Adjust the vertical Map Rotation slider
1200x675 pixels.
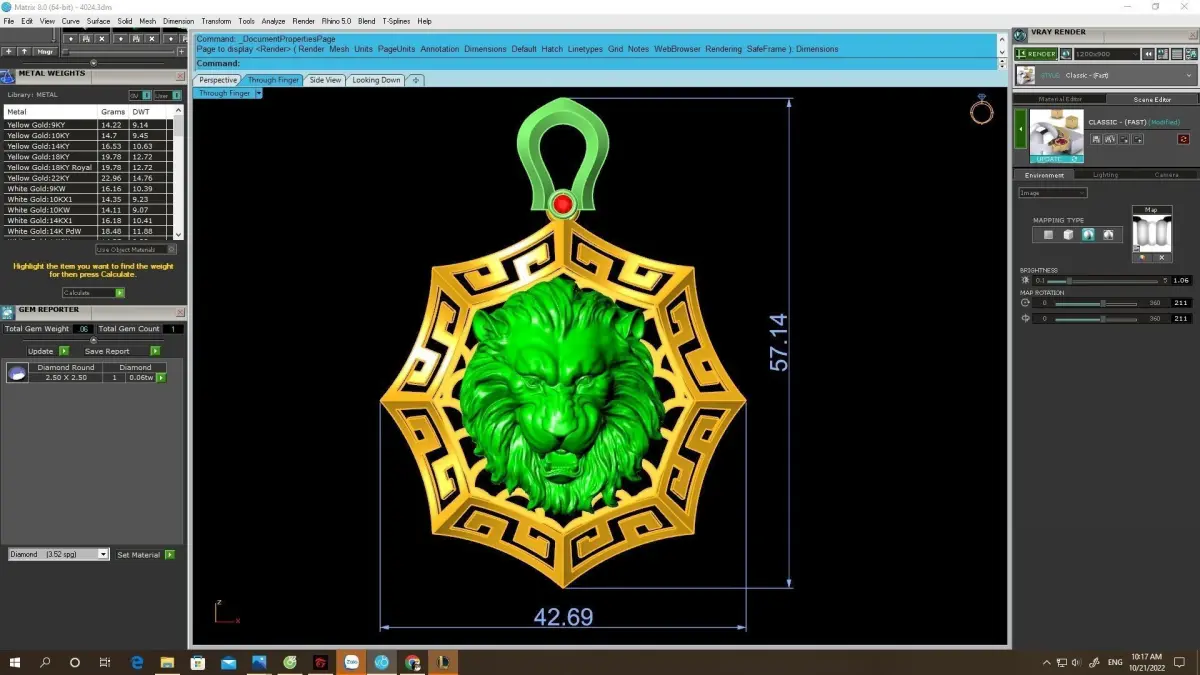(x=1096, y=319)
